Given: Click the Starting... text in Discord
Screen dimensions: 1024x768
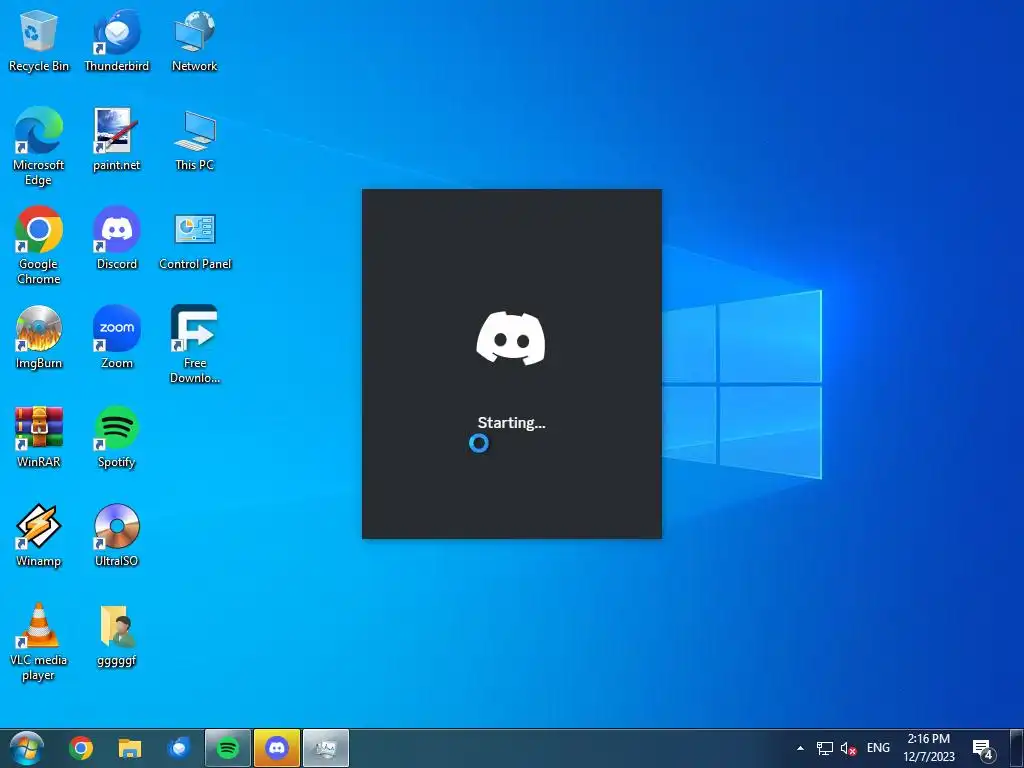Looking at the screenshot, I should 511,423.
